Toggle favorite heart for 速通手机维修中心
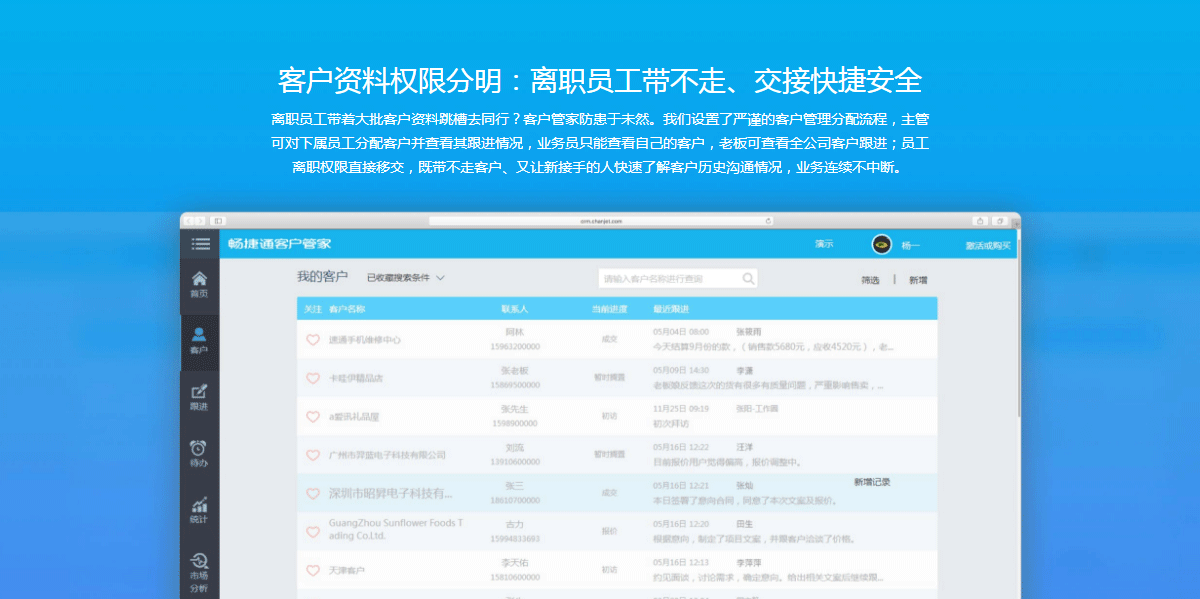Viewport: 1200px width, 599px height. coord(313,340)
